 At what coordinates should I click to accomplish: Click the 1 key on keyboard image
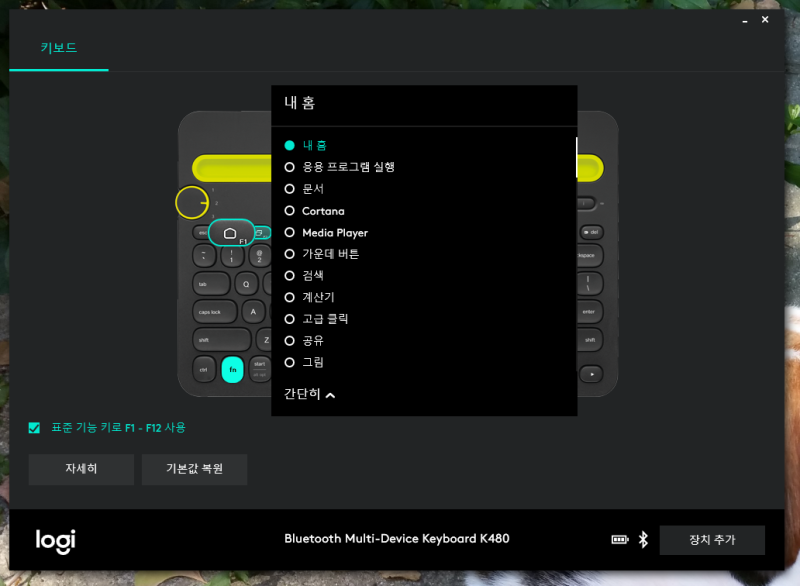point(232,255)
